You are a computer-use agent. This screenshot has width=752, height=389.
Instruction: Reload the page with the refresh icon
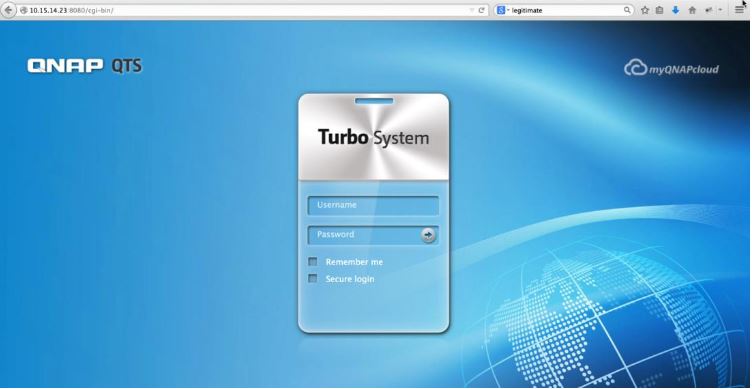(x=482, y=10)
